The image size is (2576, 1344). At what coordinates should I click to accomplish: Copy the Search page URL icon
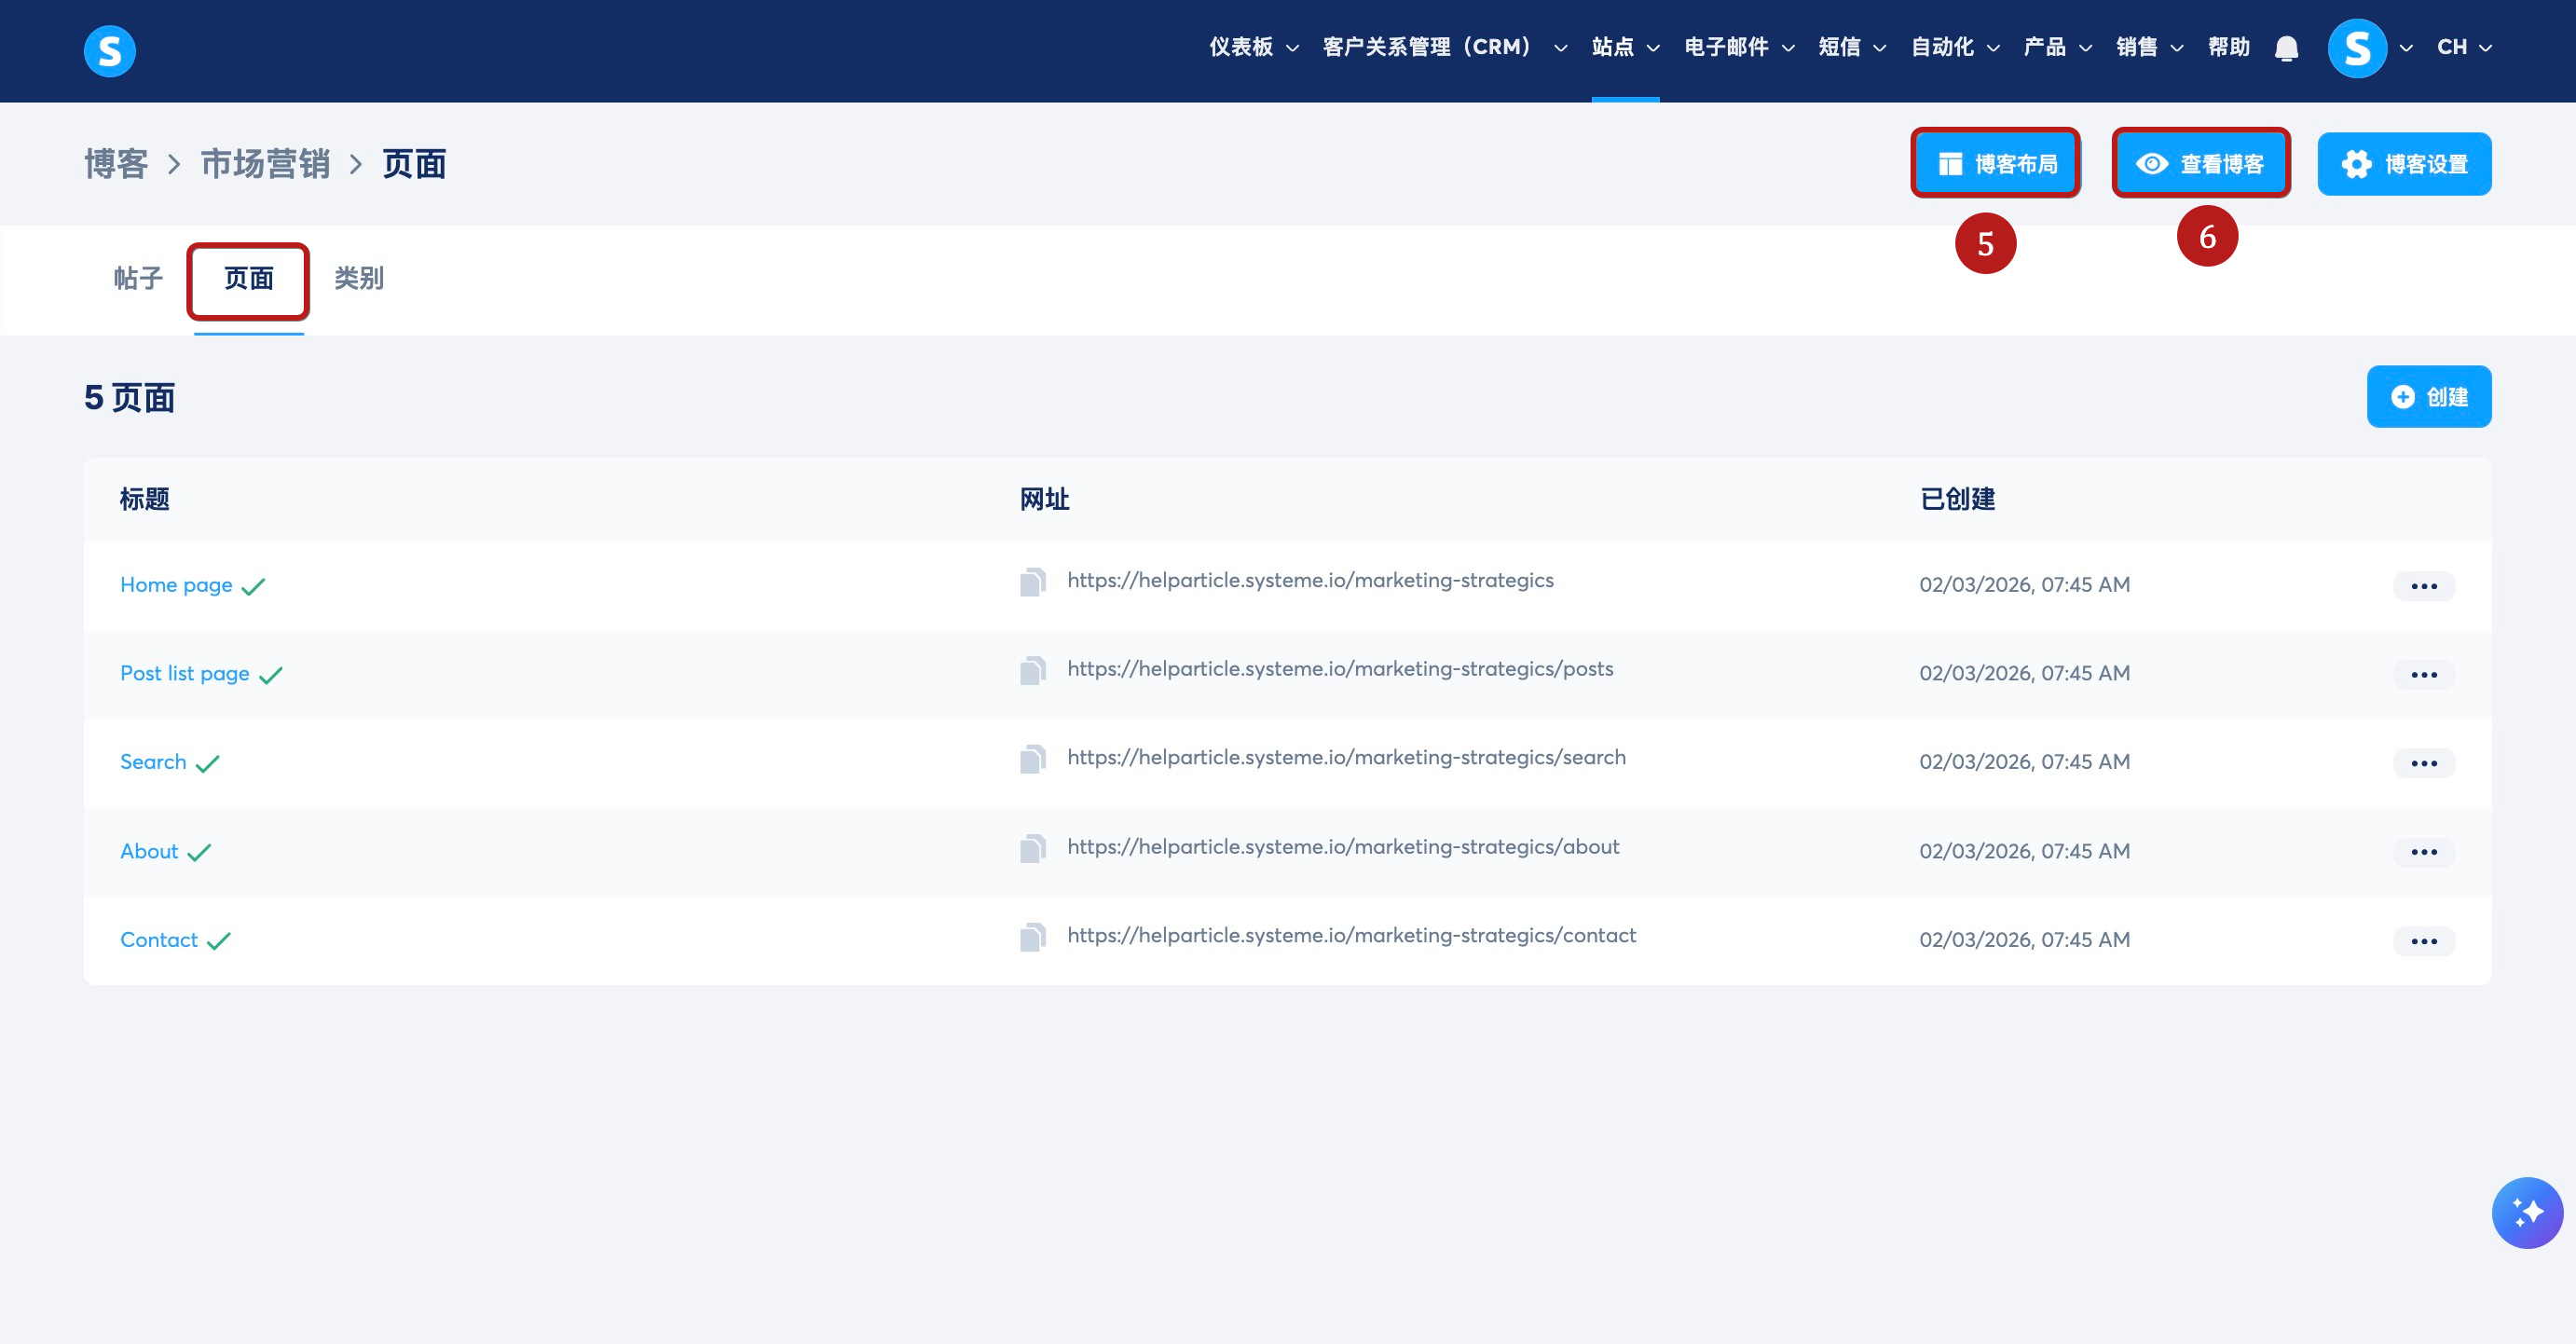1032,760
